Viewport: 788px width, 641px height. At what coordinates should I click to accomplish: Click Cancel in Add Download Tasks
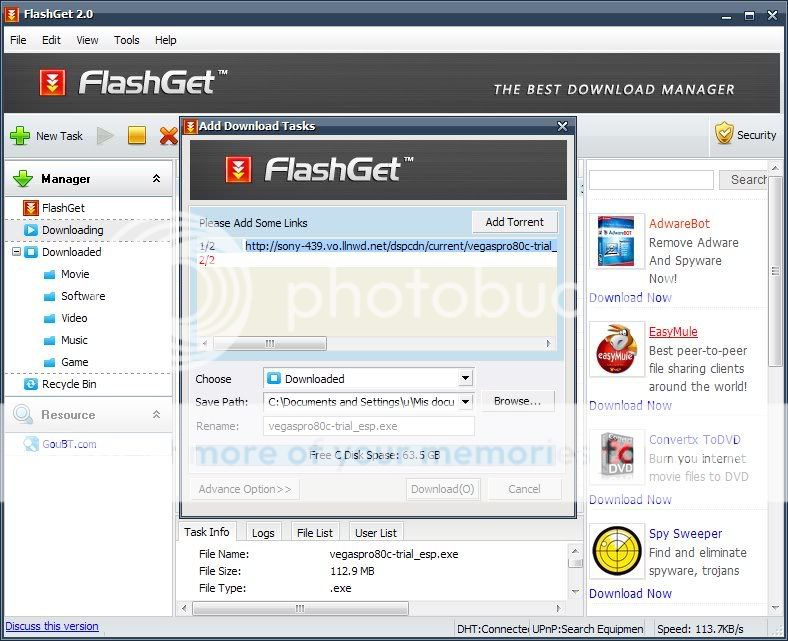[x=524, y=489]
